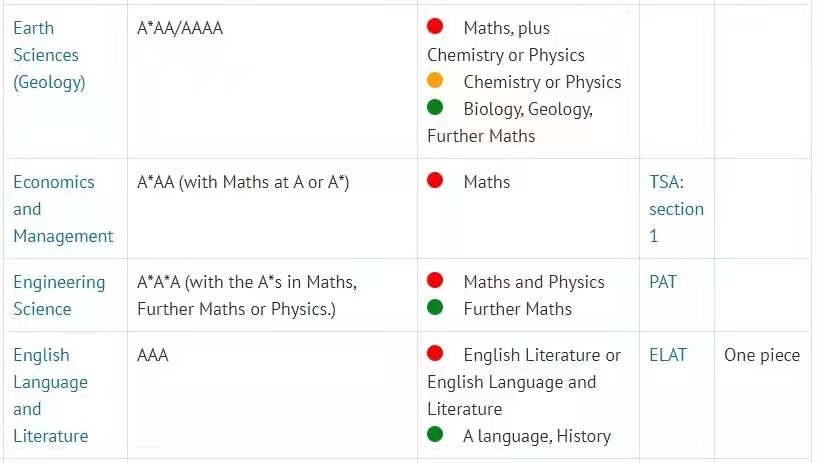This screenshot has width=820, height=463.
Task: Click the One piece written work cell
Action: (x=762, y=355)
